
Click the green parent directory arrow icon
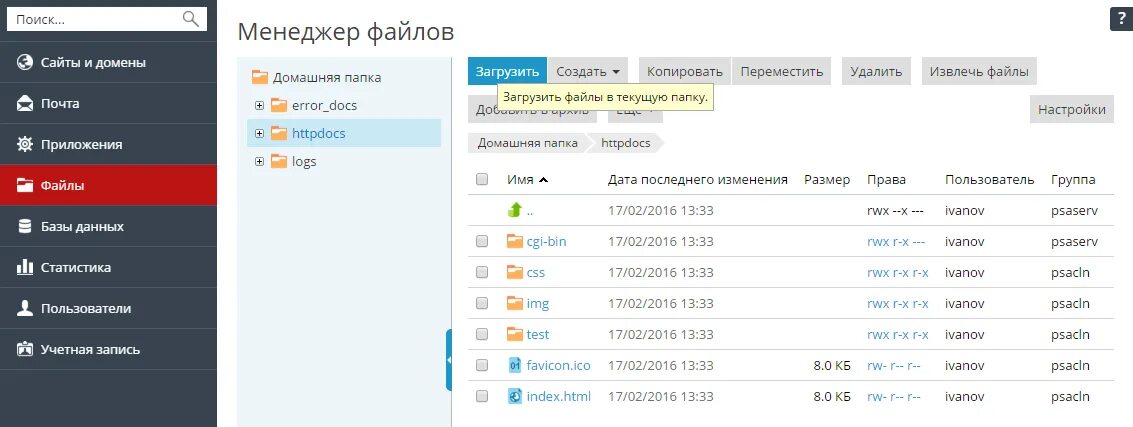514,210
